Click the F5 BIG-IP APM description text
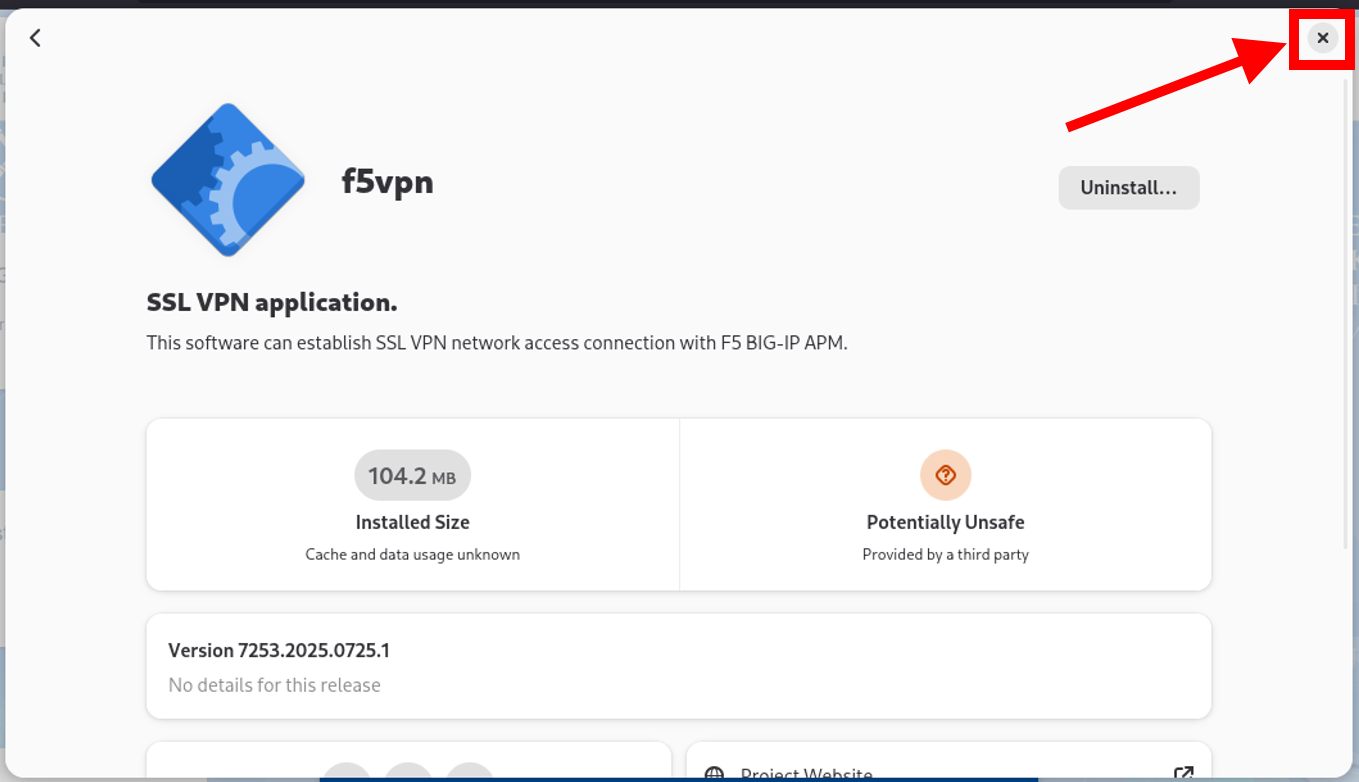This screenshot has height=782, width=1359. point(497,343)
